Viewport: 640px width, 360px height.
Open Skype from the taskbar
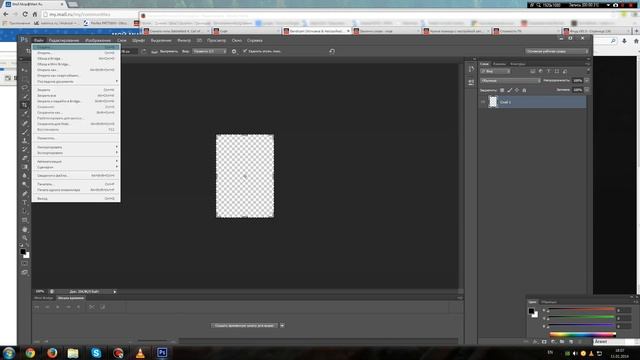pyautogui.click(x=96, y=353)
